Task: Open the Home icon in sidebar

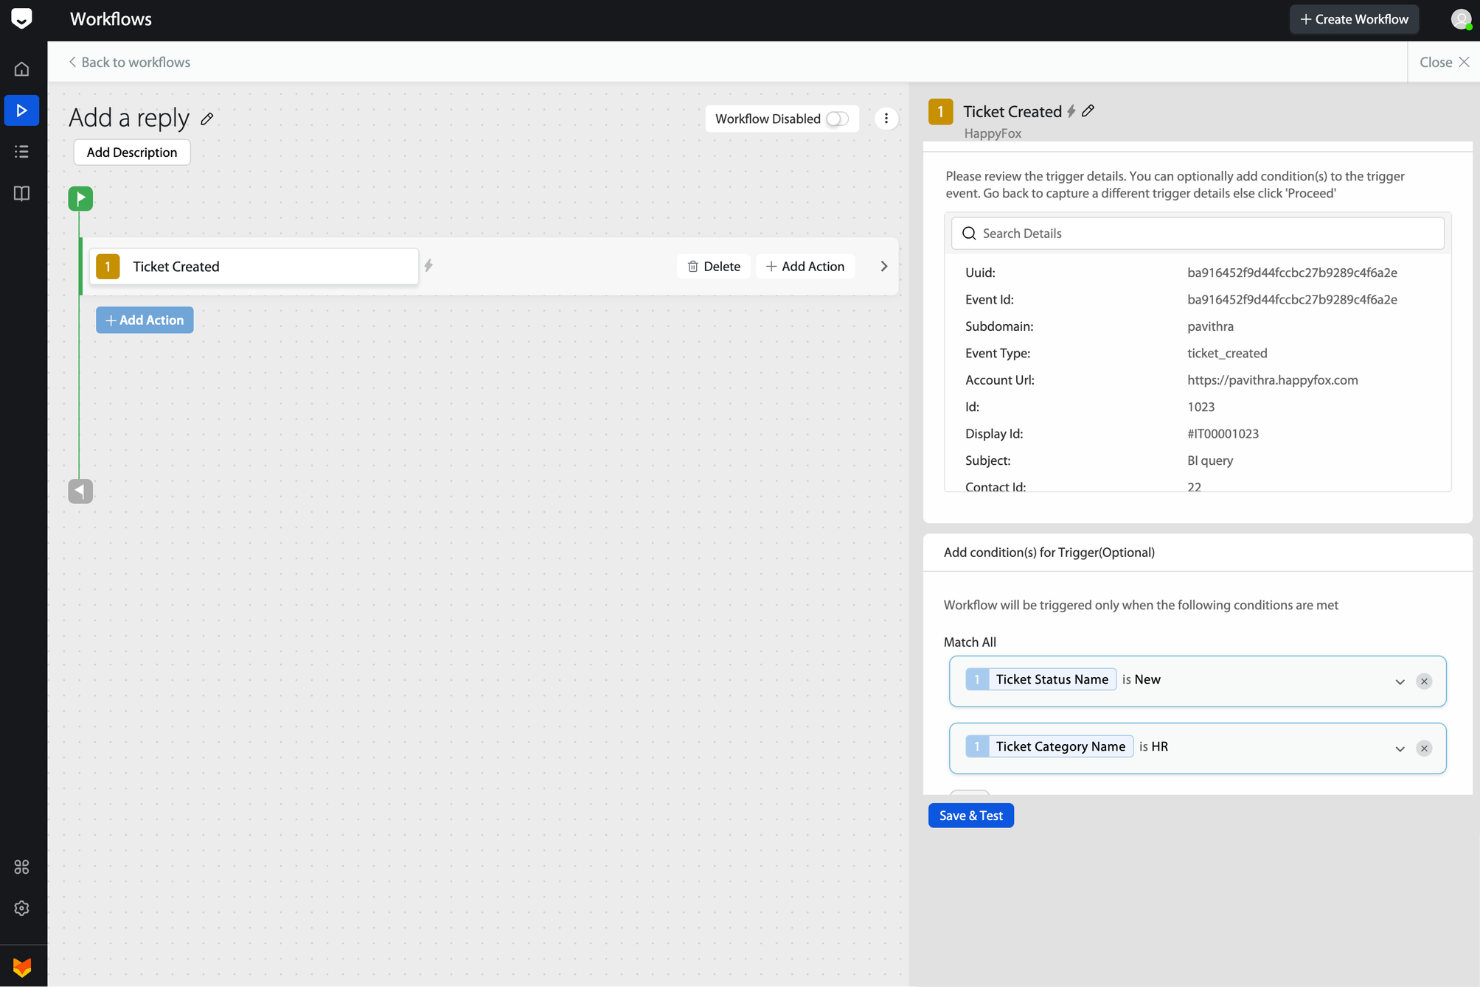Action: coord(22,68)
